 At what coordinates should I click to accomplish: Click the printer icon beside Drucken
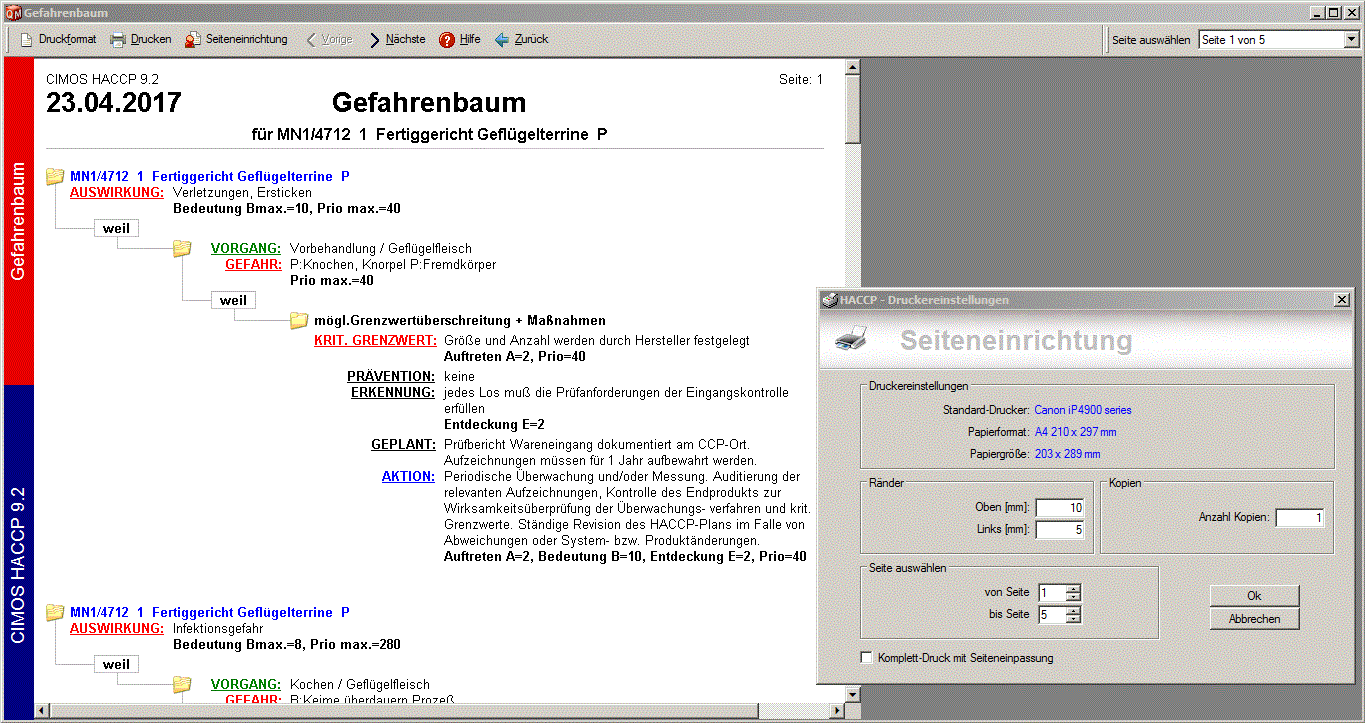coord(118,40)
